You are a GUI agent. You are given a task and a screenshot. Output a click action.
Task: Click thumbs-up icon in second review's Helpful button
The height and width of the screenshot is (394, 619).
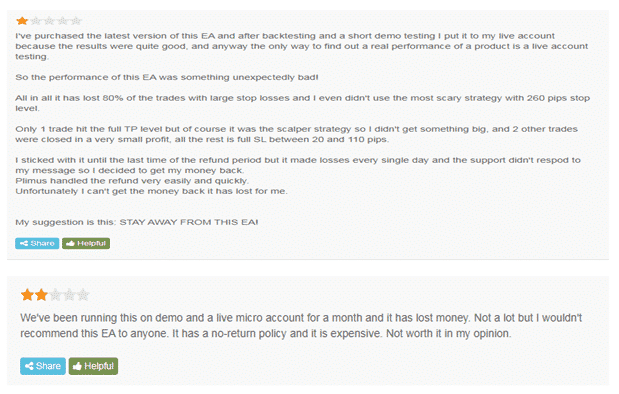pyautogui.click(x=77, y=366)
